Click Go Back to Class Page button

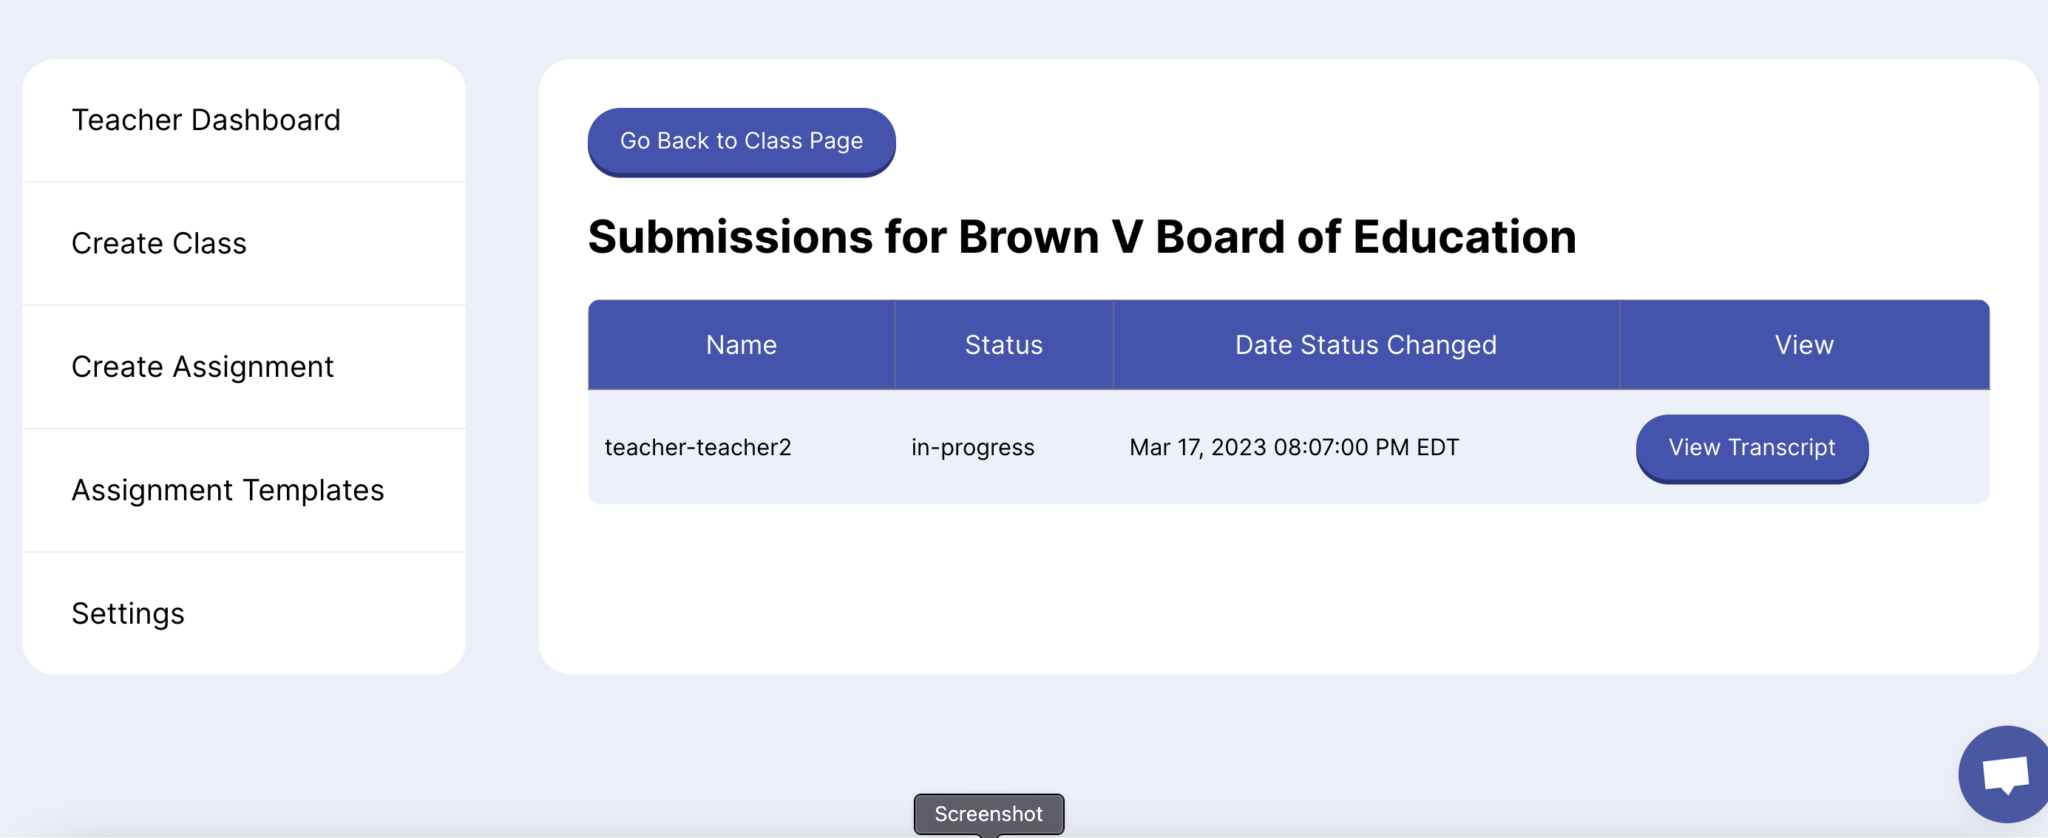741,141
